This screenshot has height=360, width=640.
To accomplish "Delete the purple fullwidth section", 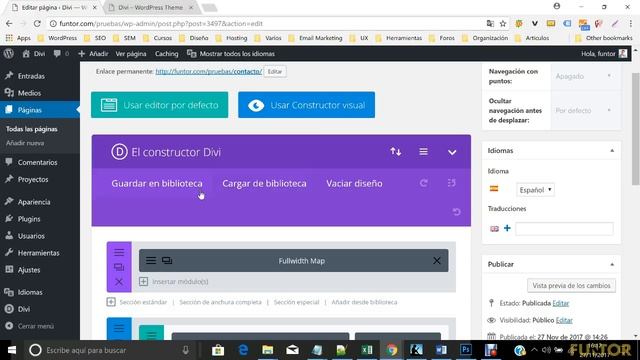I will click(119, 282).
